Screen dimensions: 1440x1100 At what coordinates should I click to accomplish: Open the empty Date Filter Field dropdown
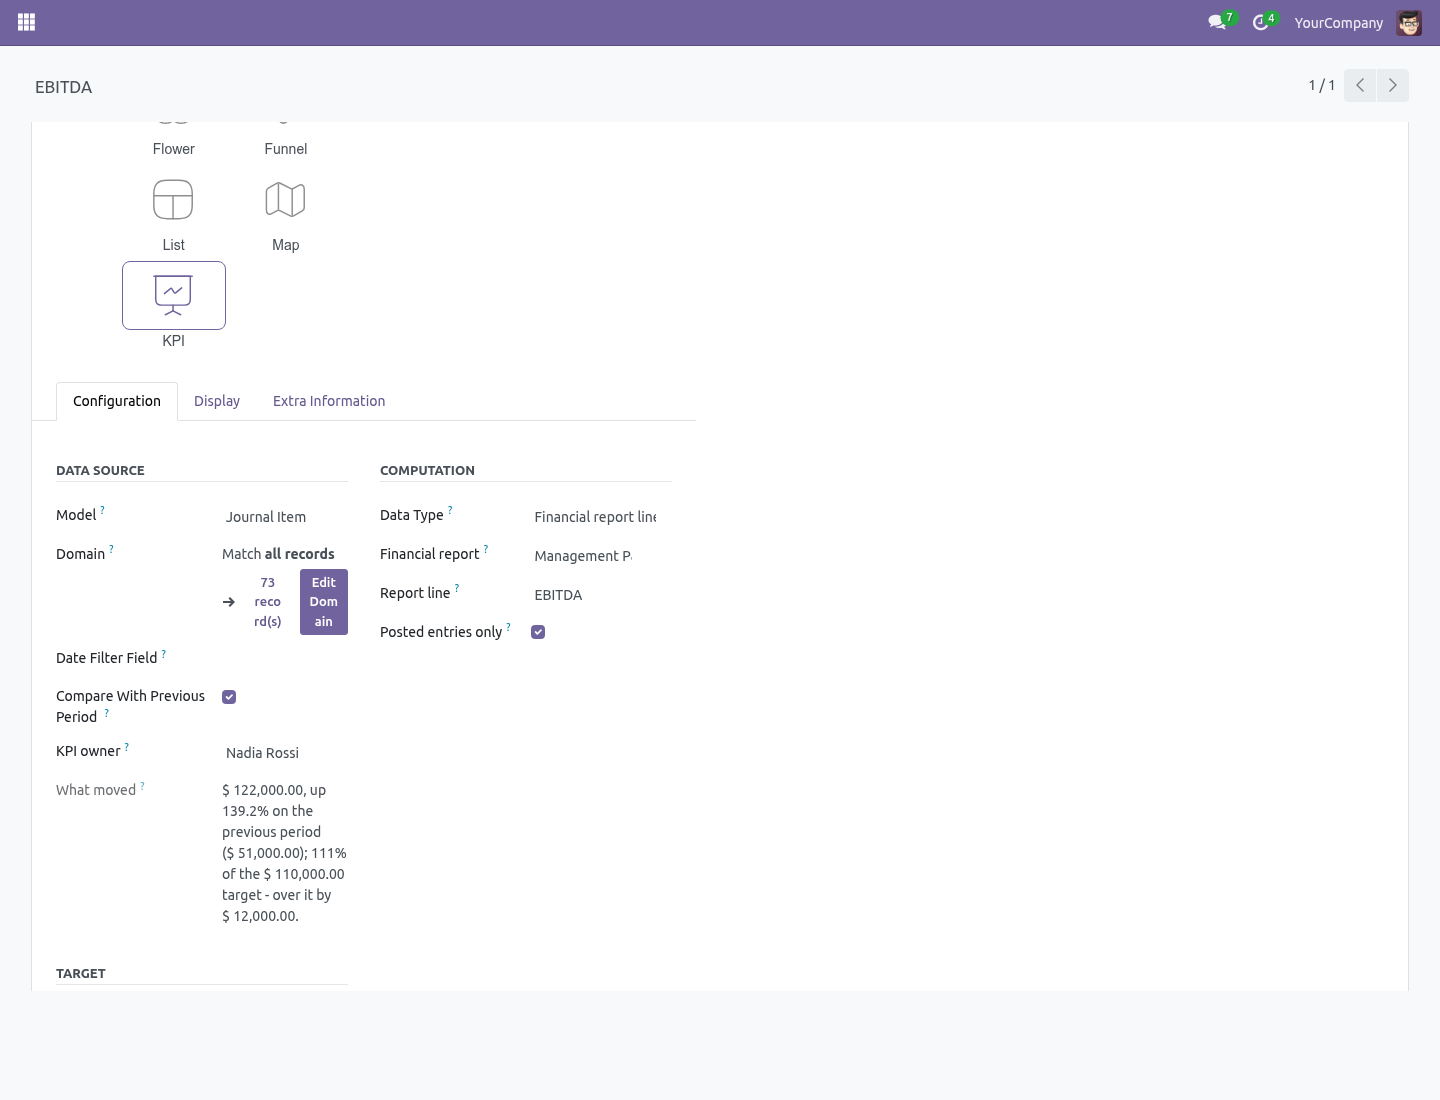coord(285,659)
